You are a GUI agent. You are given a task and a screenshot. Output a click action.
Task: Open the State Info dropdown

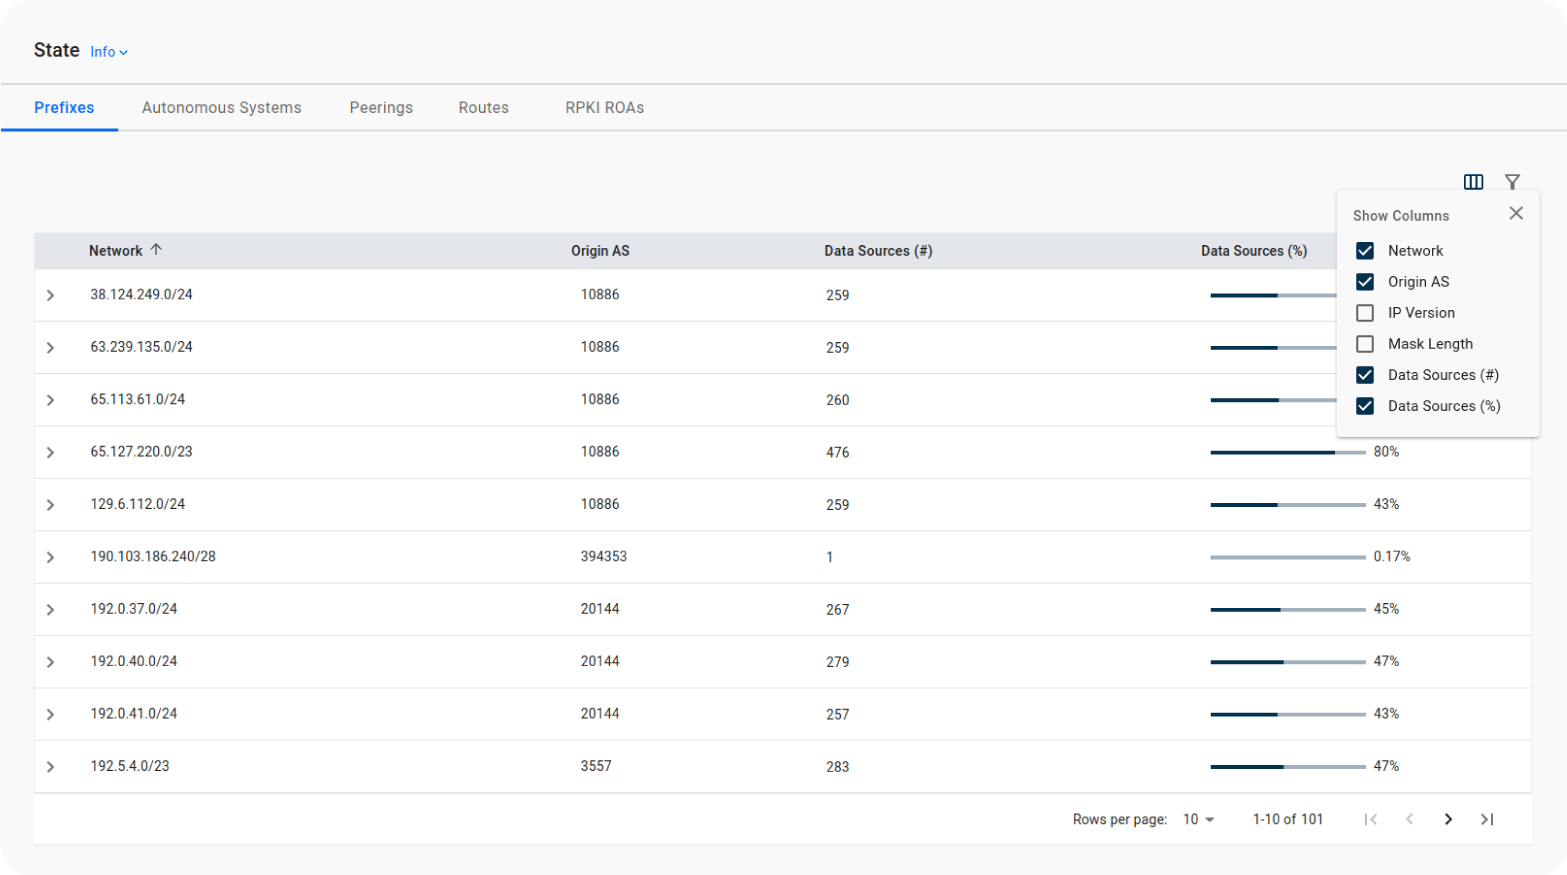[x=109, y=52]
